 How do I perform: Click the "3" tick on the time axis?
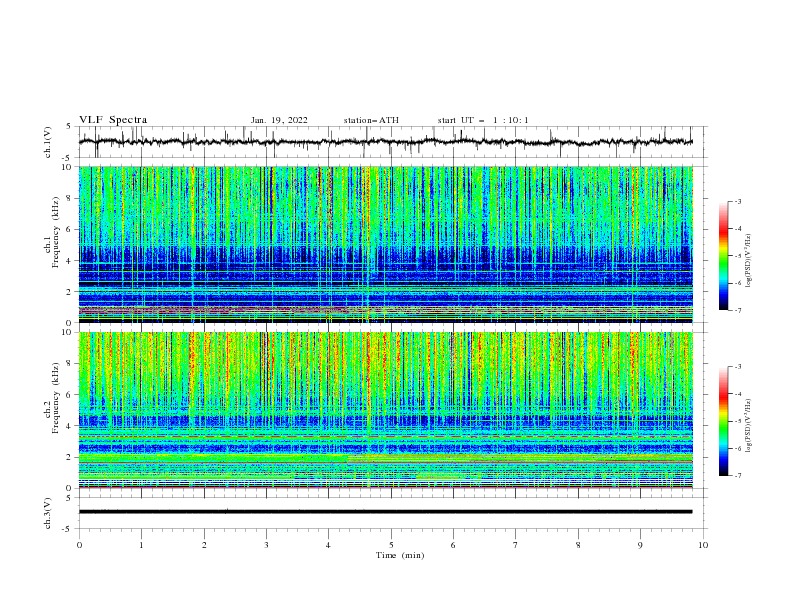266,545
